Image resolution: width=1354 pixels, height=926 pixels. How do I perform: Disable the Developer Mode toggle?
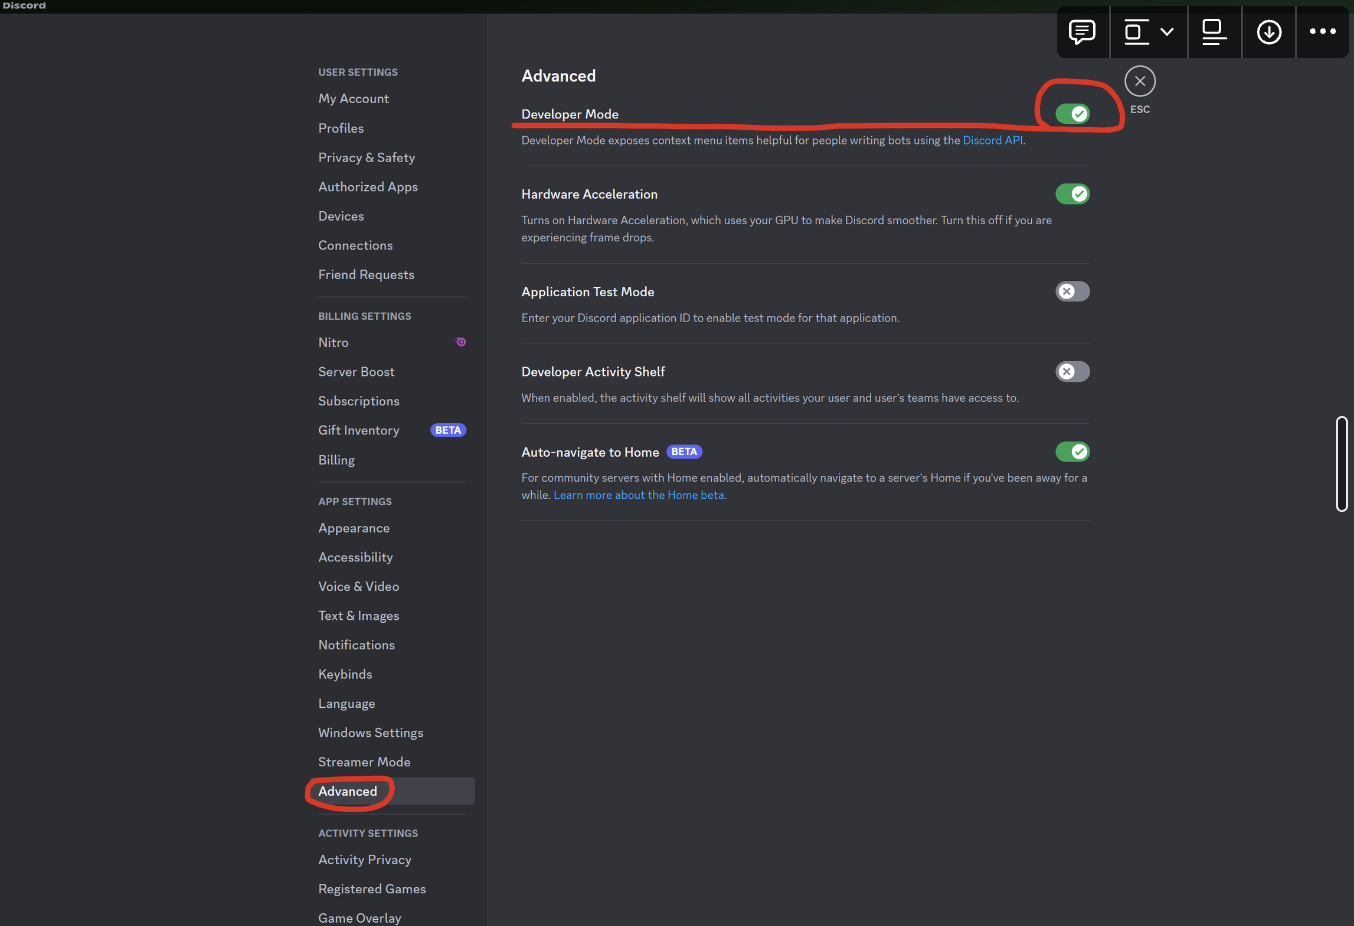[1073, 114]
